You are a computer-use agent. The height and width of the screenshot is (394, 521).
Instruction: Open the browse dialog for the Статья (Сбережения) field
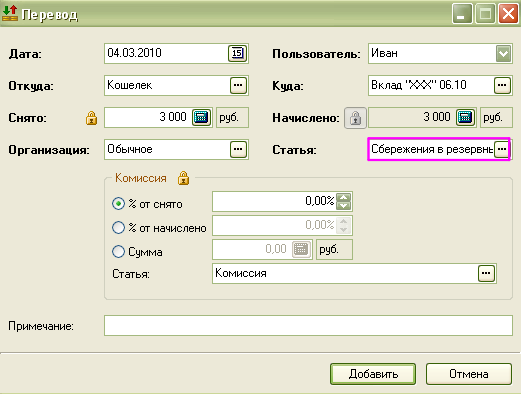pyautogui.click(x=502, y=149)
